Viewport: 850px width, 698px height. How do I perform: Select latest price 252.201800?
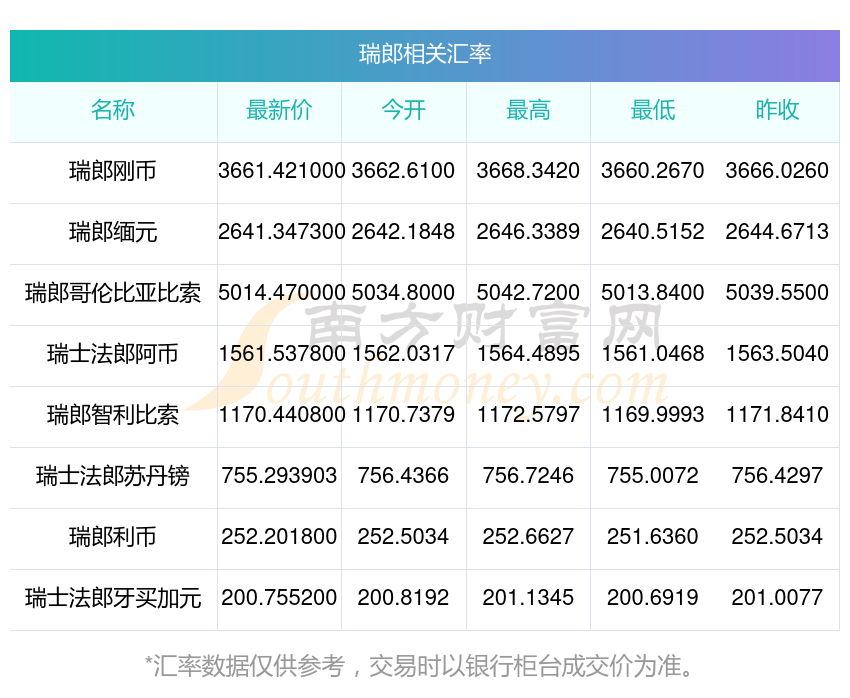point(279,537)
